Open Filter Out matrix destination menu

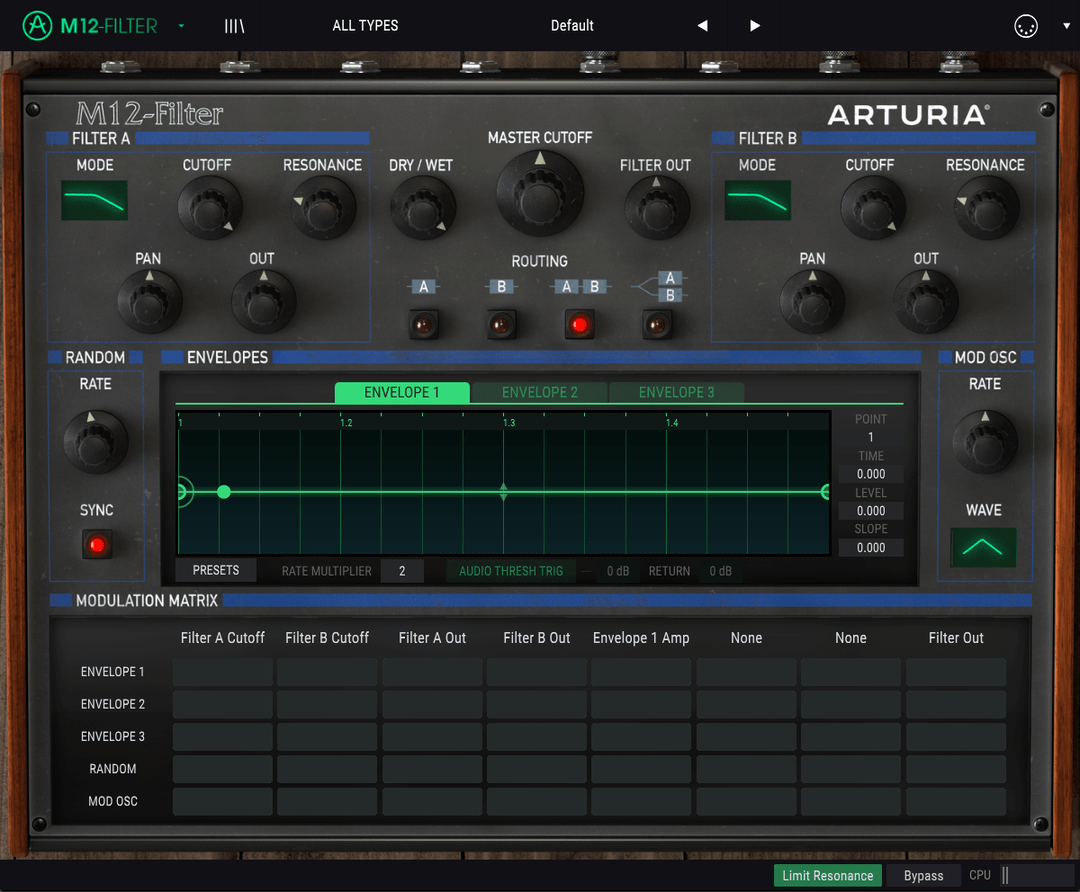click(955, 638)
